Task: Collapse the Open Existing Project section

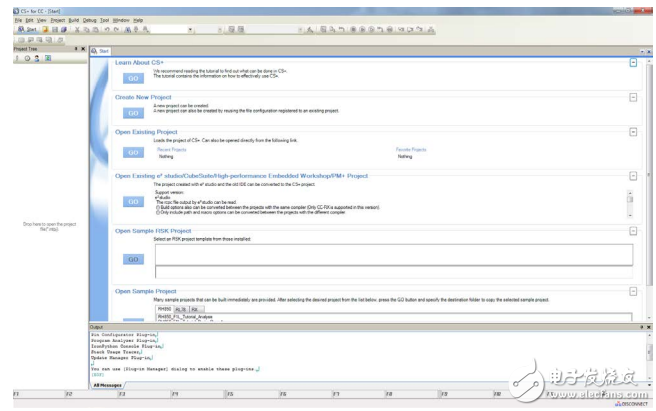Action: click(633, 132)
